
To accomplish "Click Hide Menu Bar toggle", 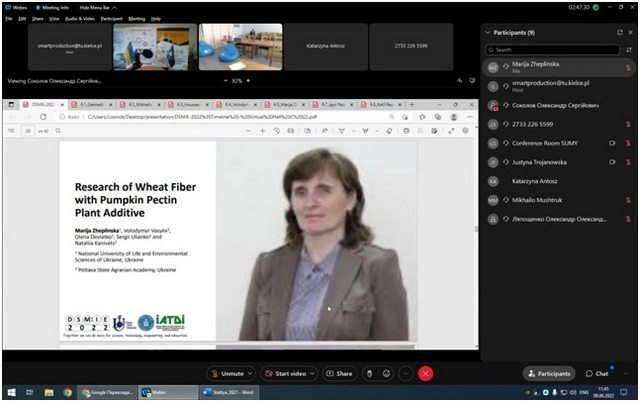I will pos(98,8).
